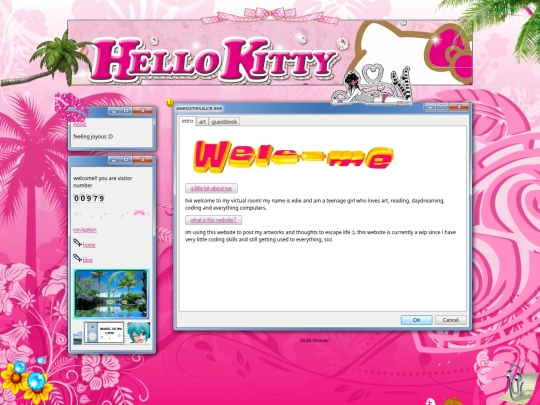540x405 pixels.
Task: Click the visitor counter 00979
Action: 89,198
